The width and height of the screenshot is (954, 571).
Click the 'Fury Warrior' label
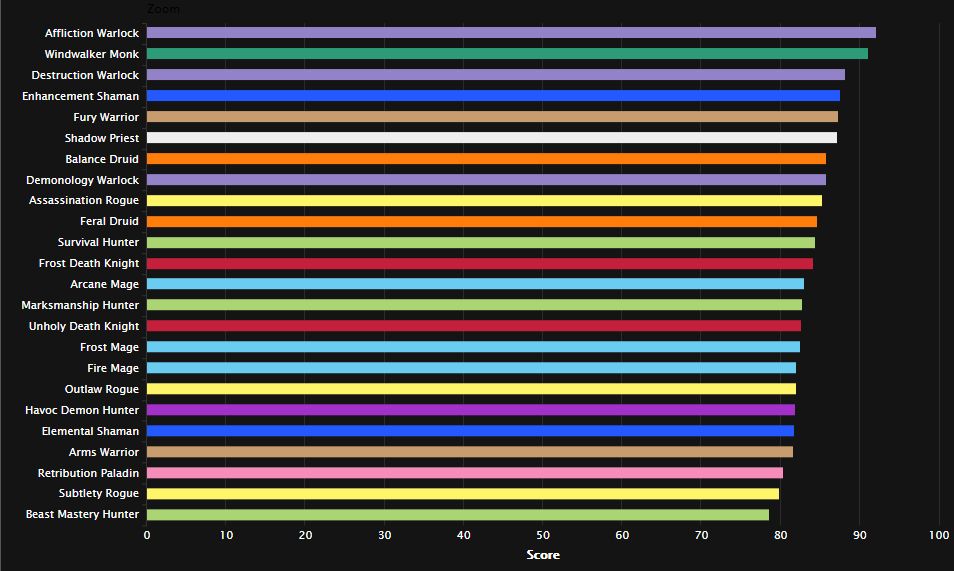(x=106, y=117)
